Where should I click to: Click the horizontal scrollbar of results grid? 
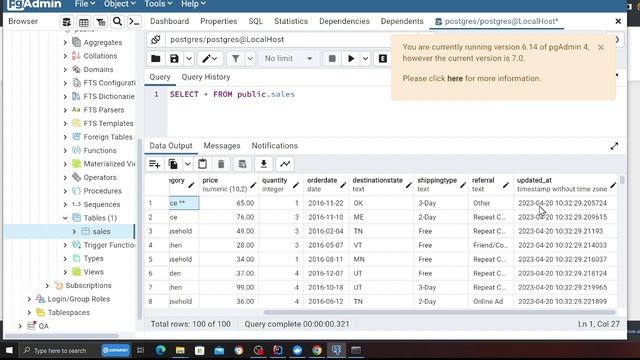[x=439, y=312]
